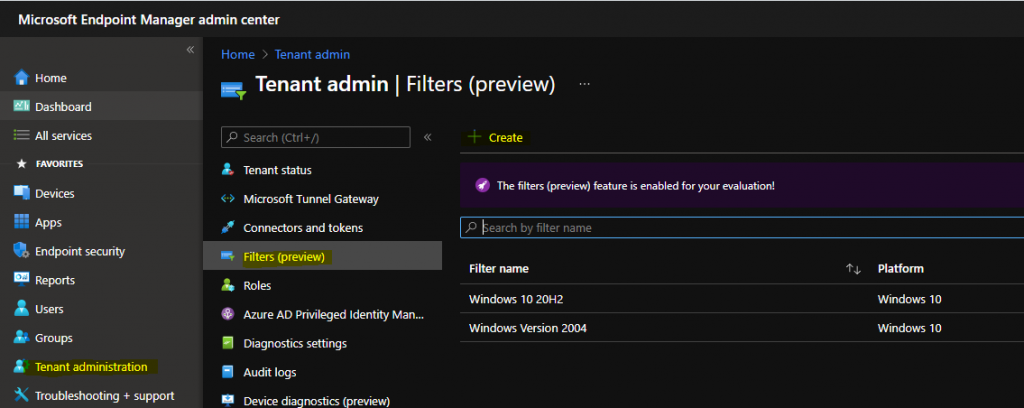Click Platform cell of Windows 10 20H2 row
The image size is (1024, 408).
910,299
